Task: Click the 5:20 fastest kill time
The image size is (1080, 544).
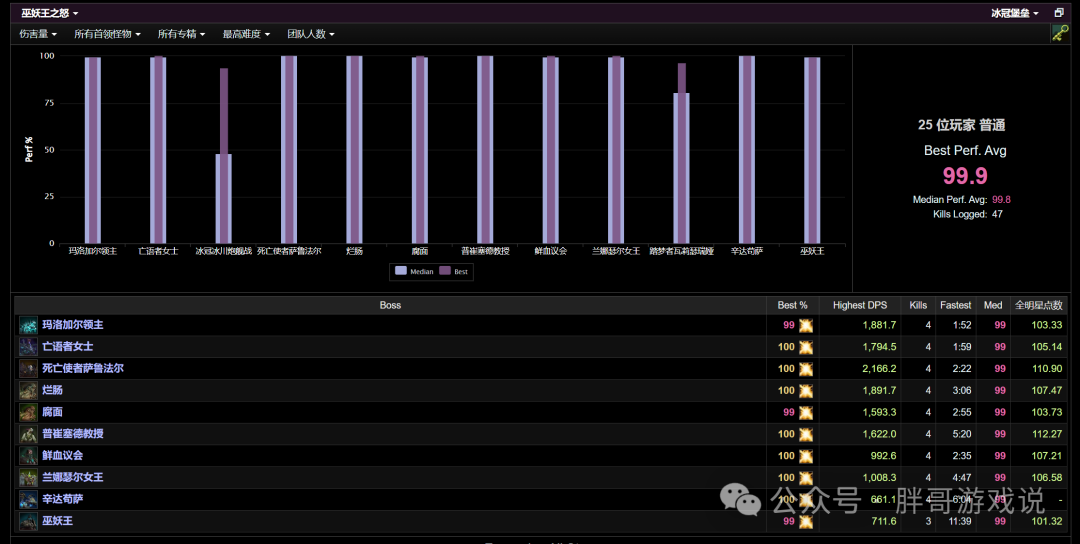Action: [962, 434]
